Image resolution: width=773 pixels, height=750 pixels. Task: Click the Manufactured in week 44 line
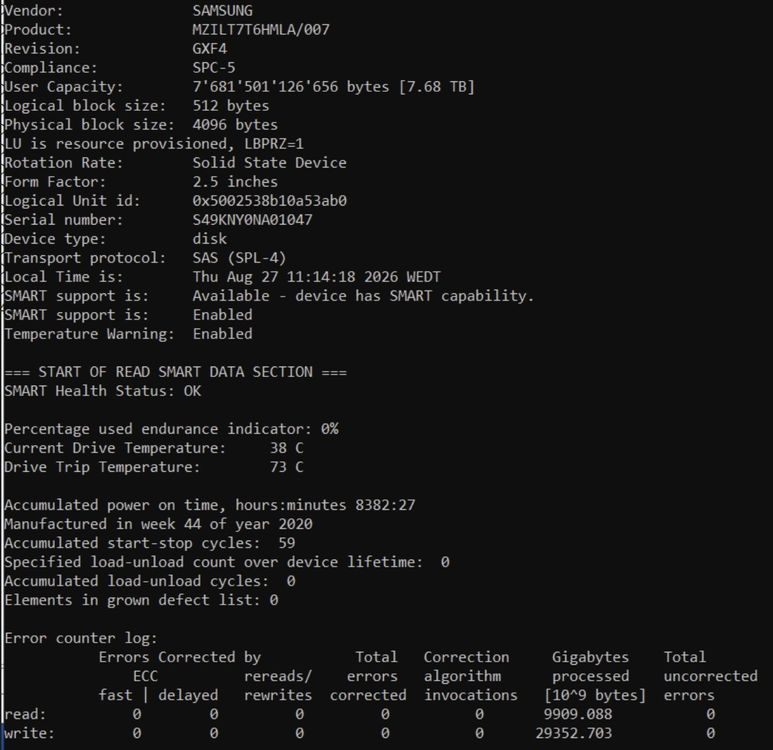158,524
